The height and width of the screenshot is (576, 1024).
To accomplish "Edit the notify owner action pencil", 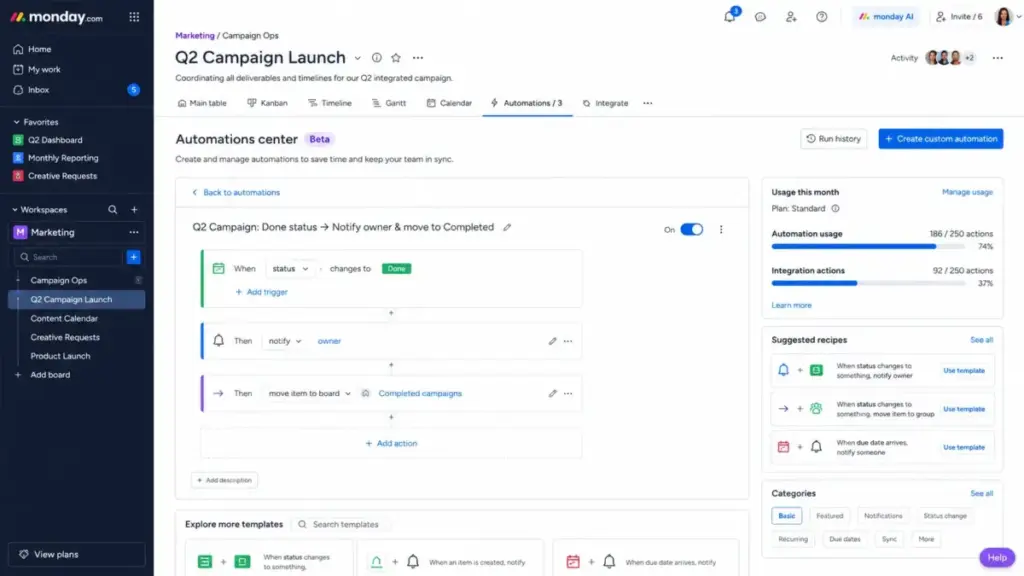I will point(552,341).
